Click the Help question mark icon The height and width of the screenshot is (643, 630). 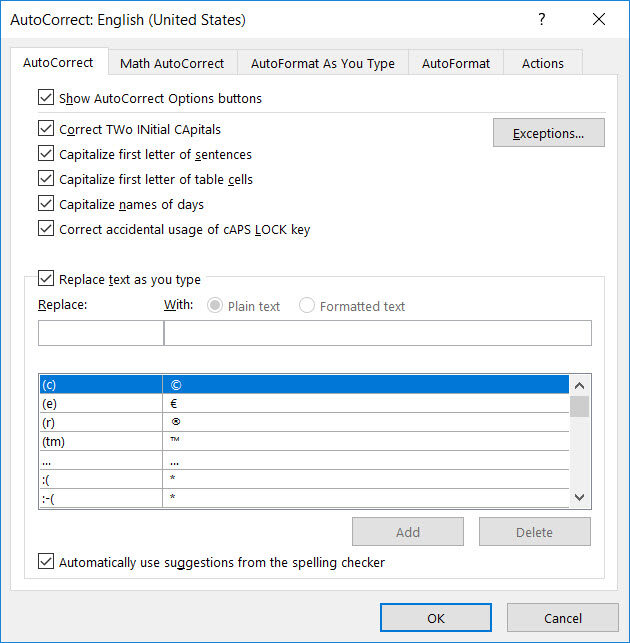(x=541, y=19)
